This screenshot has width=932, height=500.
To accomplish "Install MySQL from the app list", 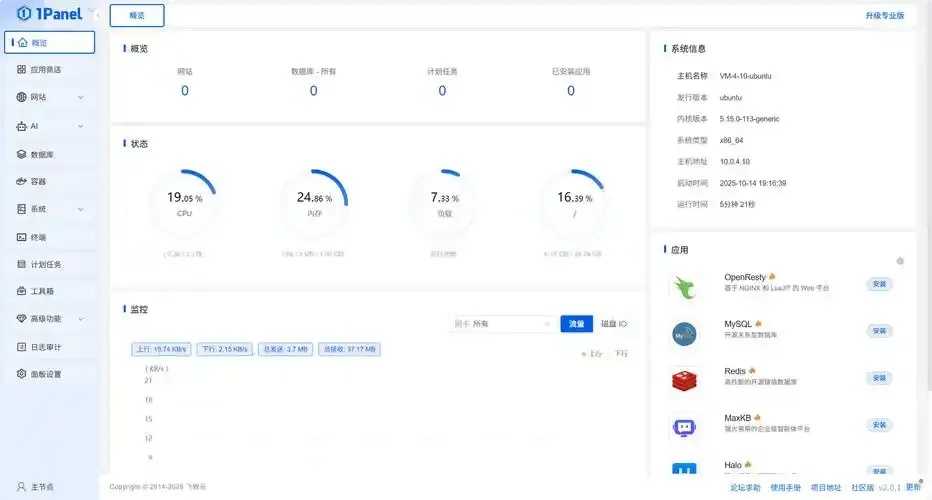I will pos(879,331).
